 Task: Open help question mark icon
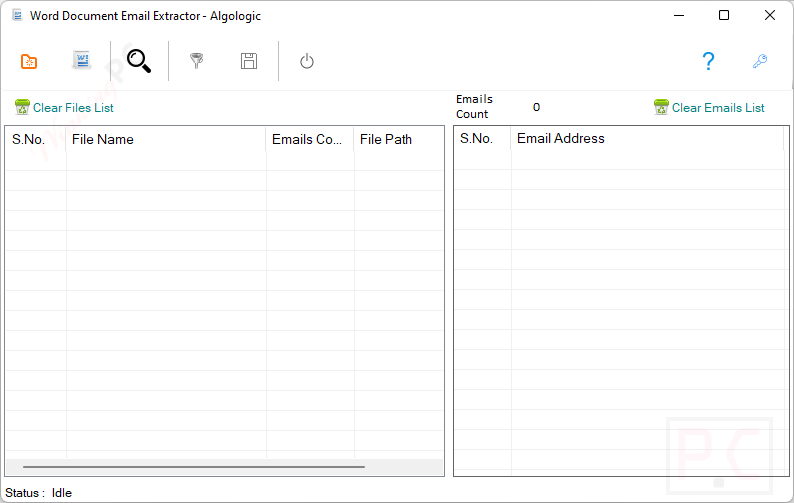[708, 61]
